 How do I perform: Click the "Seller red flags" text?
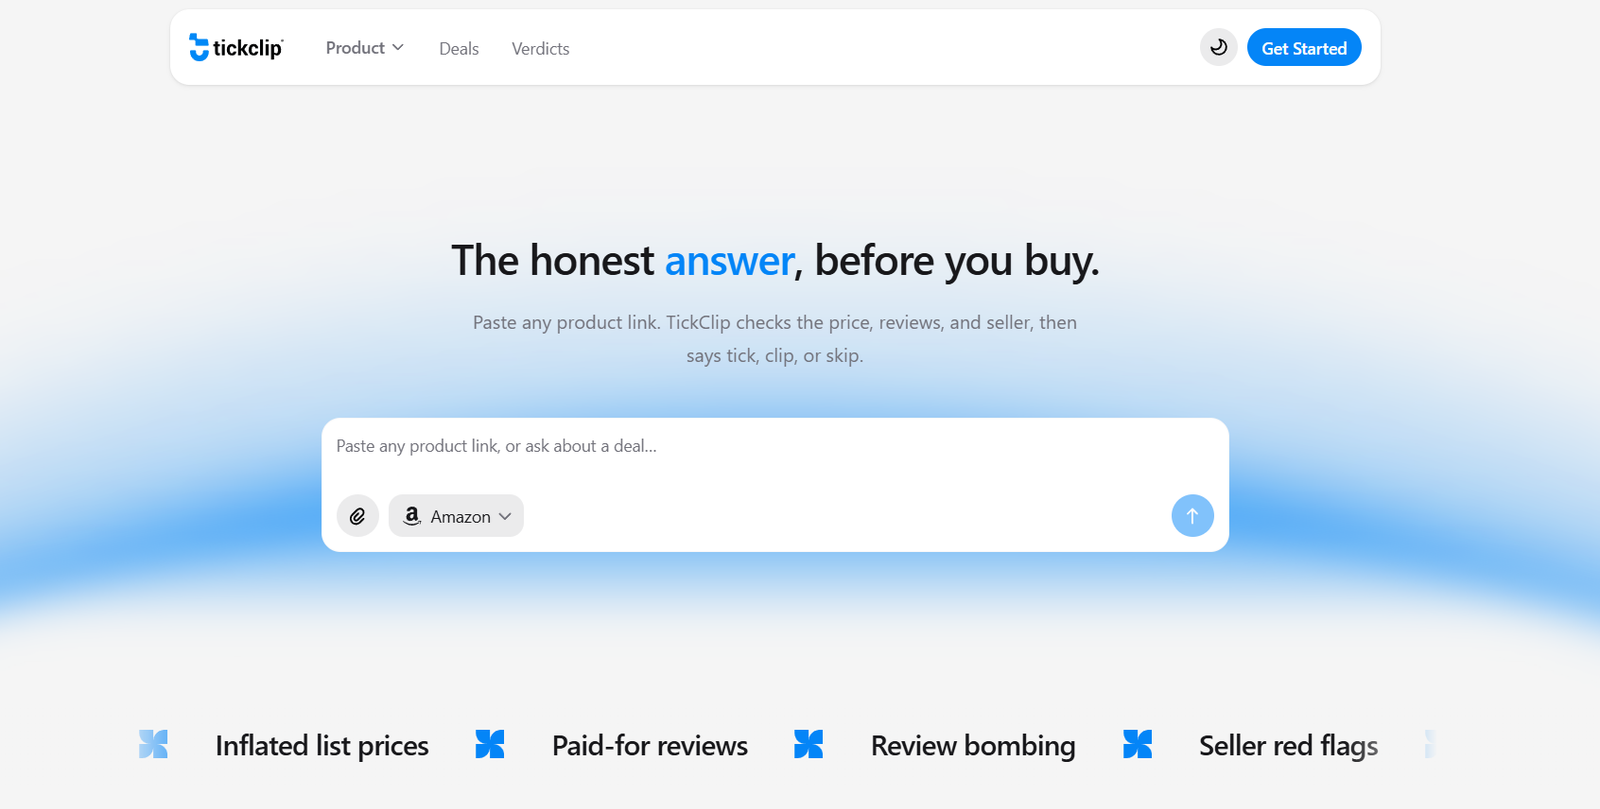coord(1288,746)
